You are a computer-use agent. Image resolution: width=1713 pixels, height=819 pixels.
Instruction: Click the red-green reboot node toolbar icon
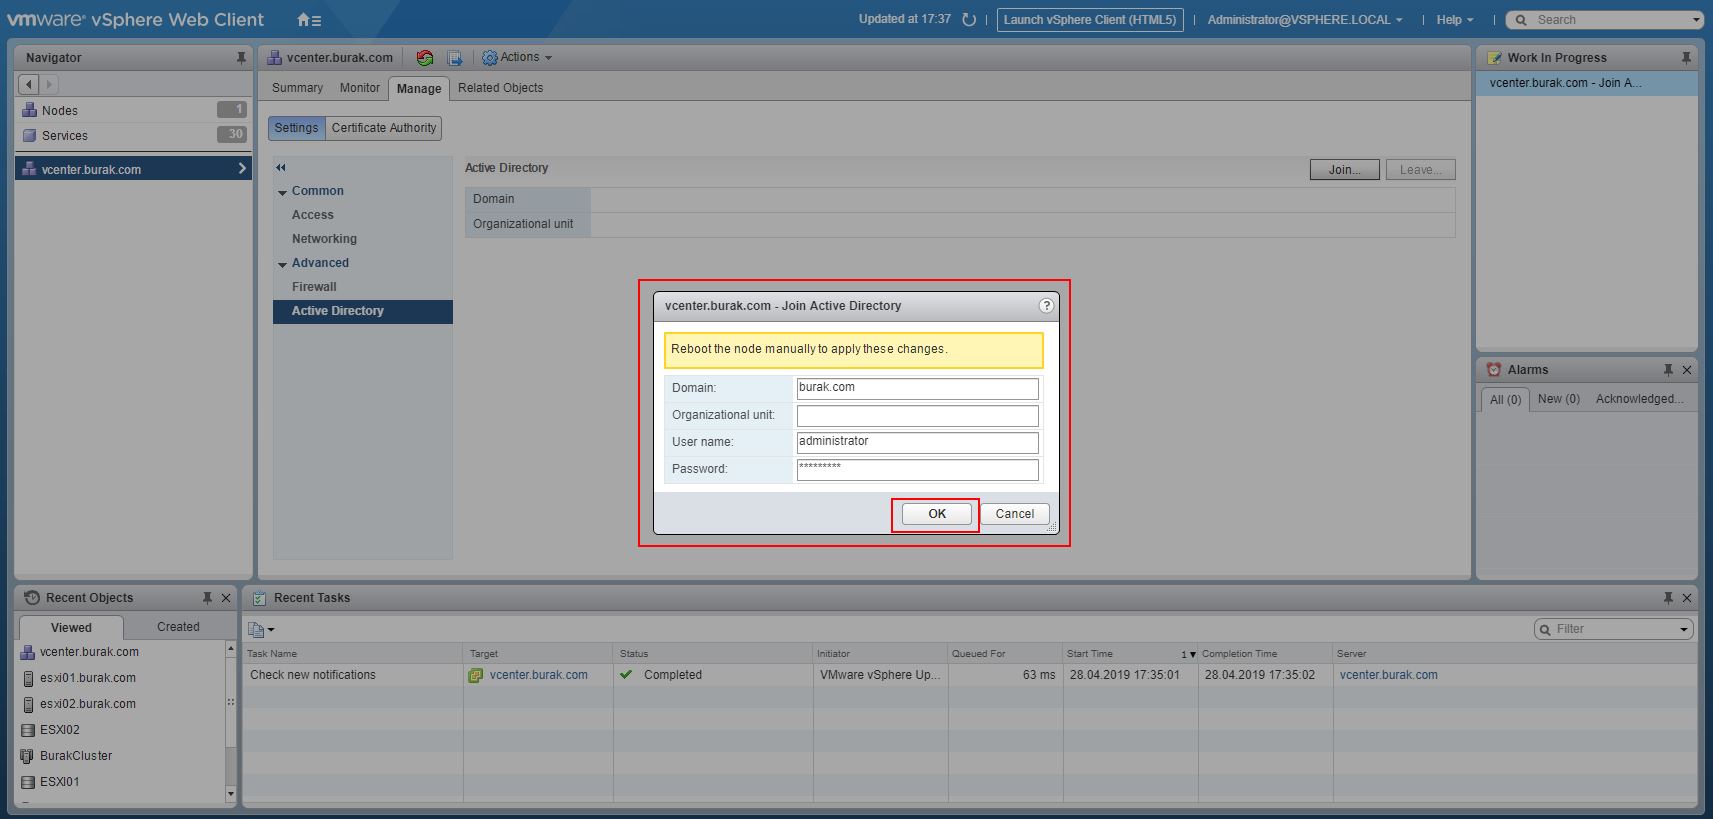coord(425,58)
